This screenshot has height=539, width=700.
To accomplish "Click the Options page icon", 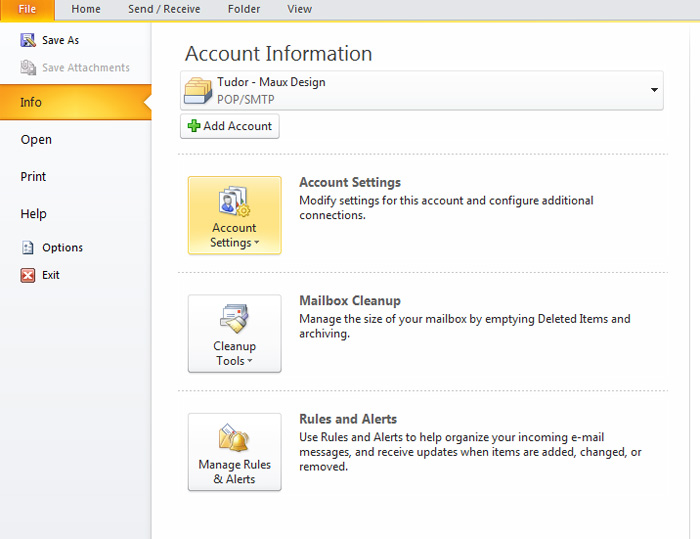I will click(28, 247).
